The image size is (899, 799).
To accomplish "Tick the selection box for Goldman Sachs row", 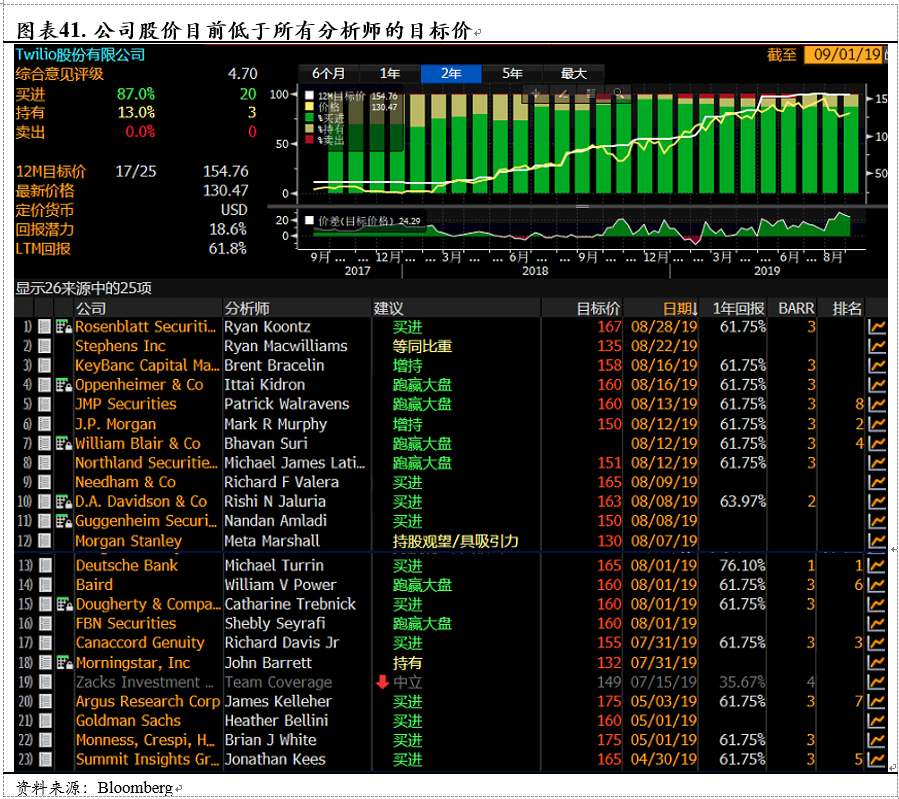I will click(44, 720).
